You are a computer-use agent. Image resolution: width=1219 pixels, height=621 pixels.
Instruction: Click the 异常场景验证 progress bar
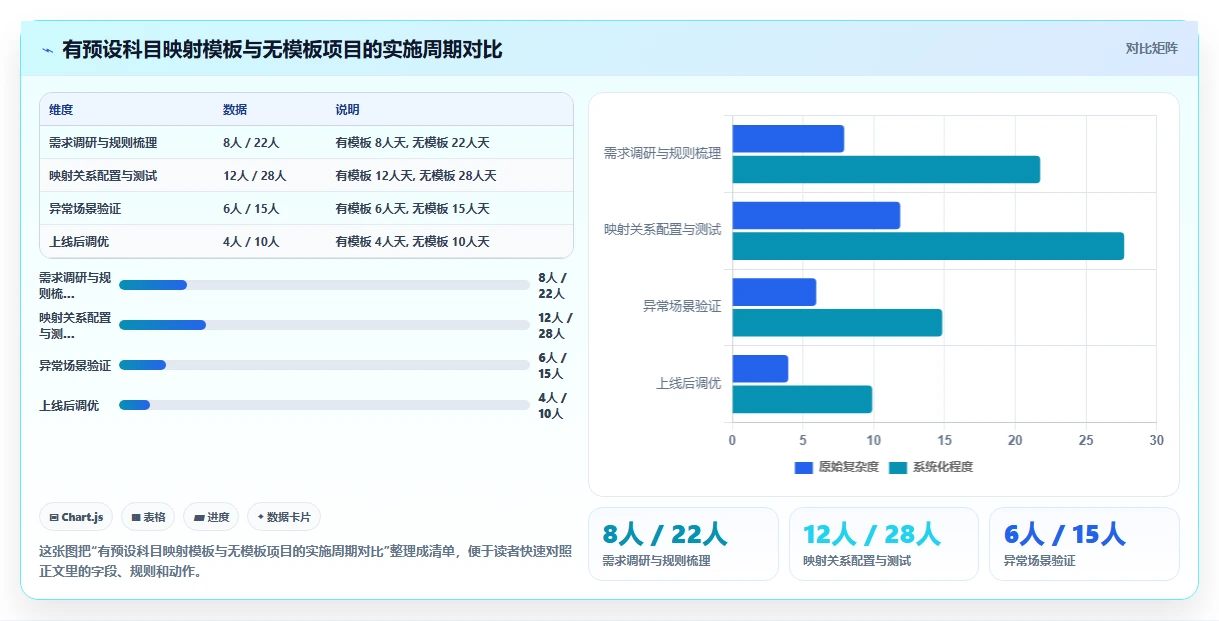pyautogui.click(x=324, y=365)
